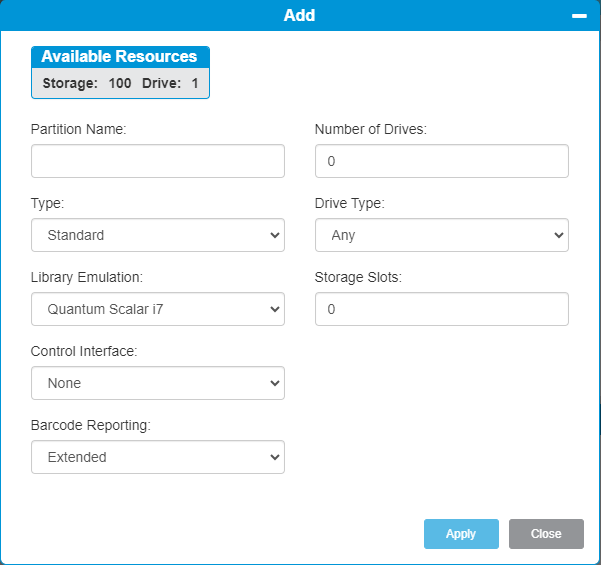Click the "Storage Slots:" label
601x565 pixels.
tap(358, 277)
